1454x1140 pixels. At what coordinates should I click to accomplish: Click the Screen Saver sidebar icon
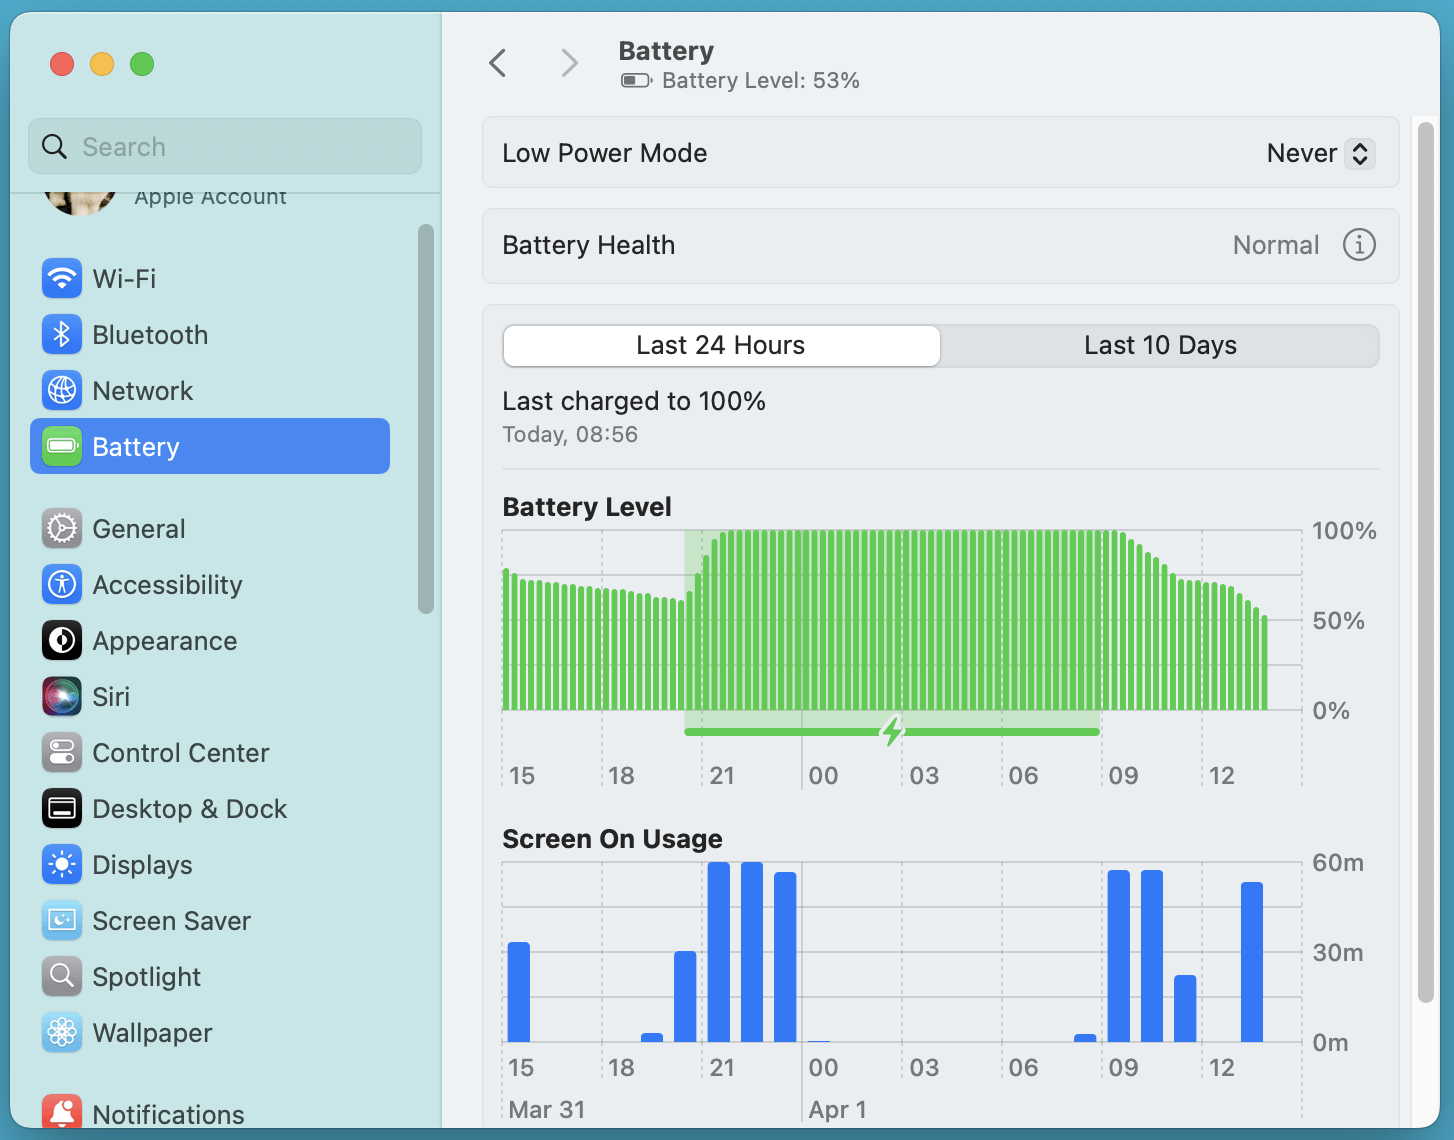click(x=62, y=920)
